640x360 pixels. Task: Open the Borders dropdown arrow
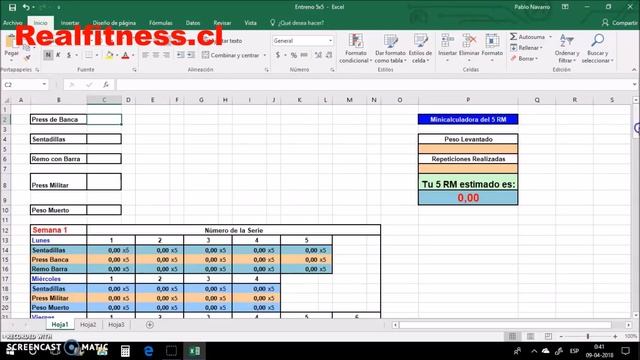coord(97,55)
